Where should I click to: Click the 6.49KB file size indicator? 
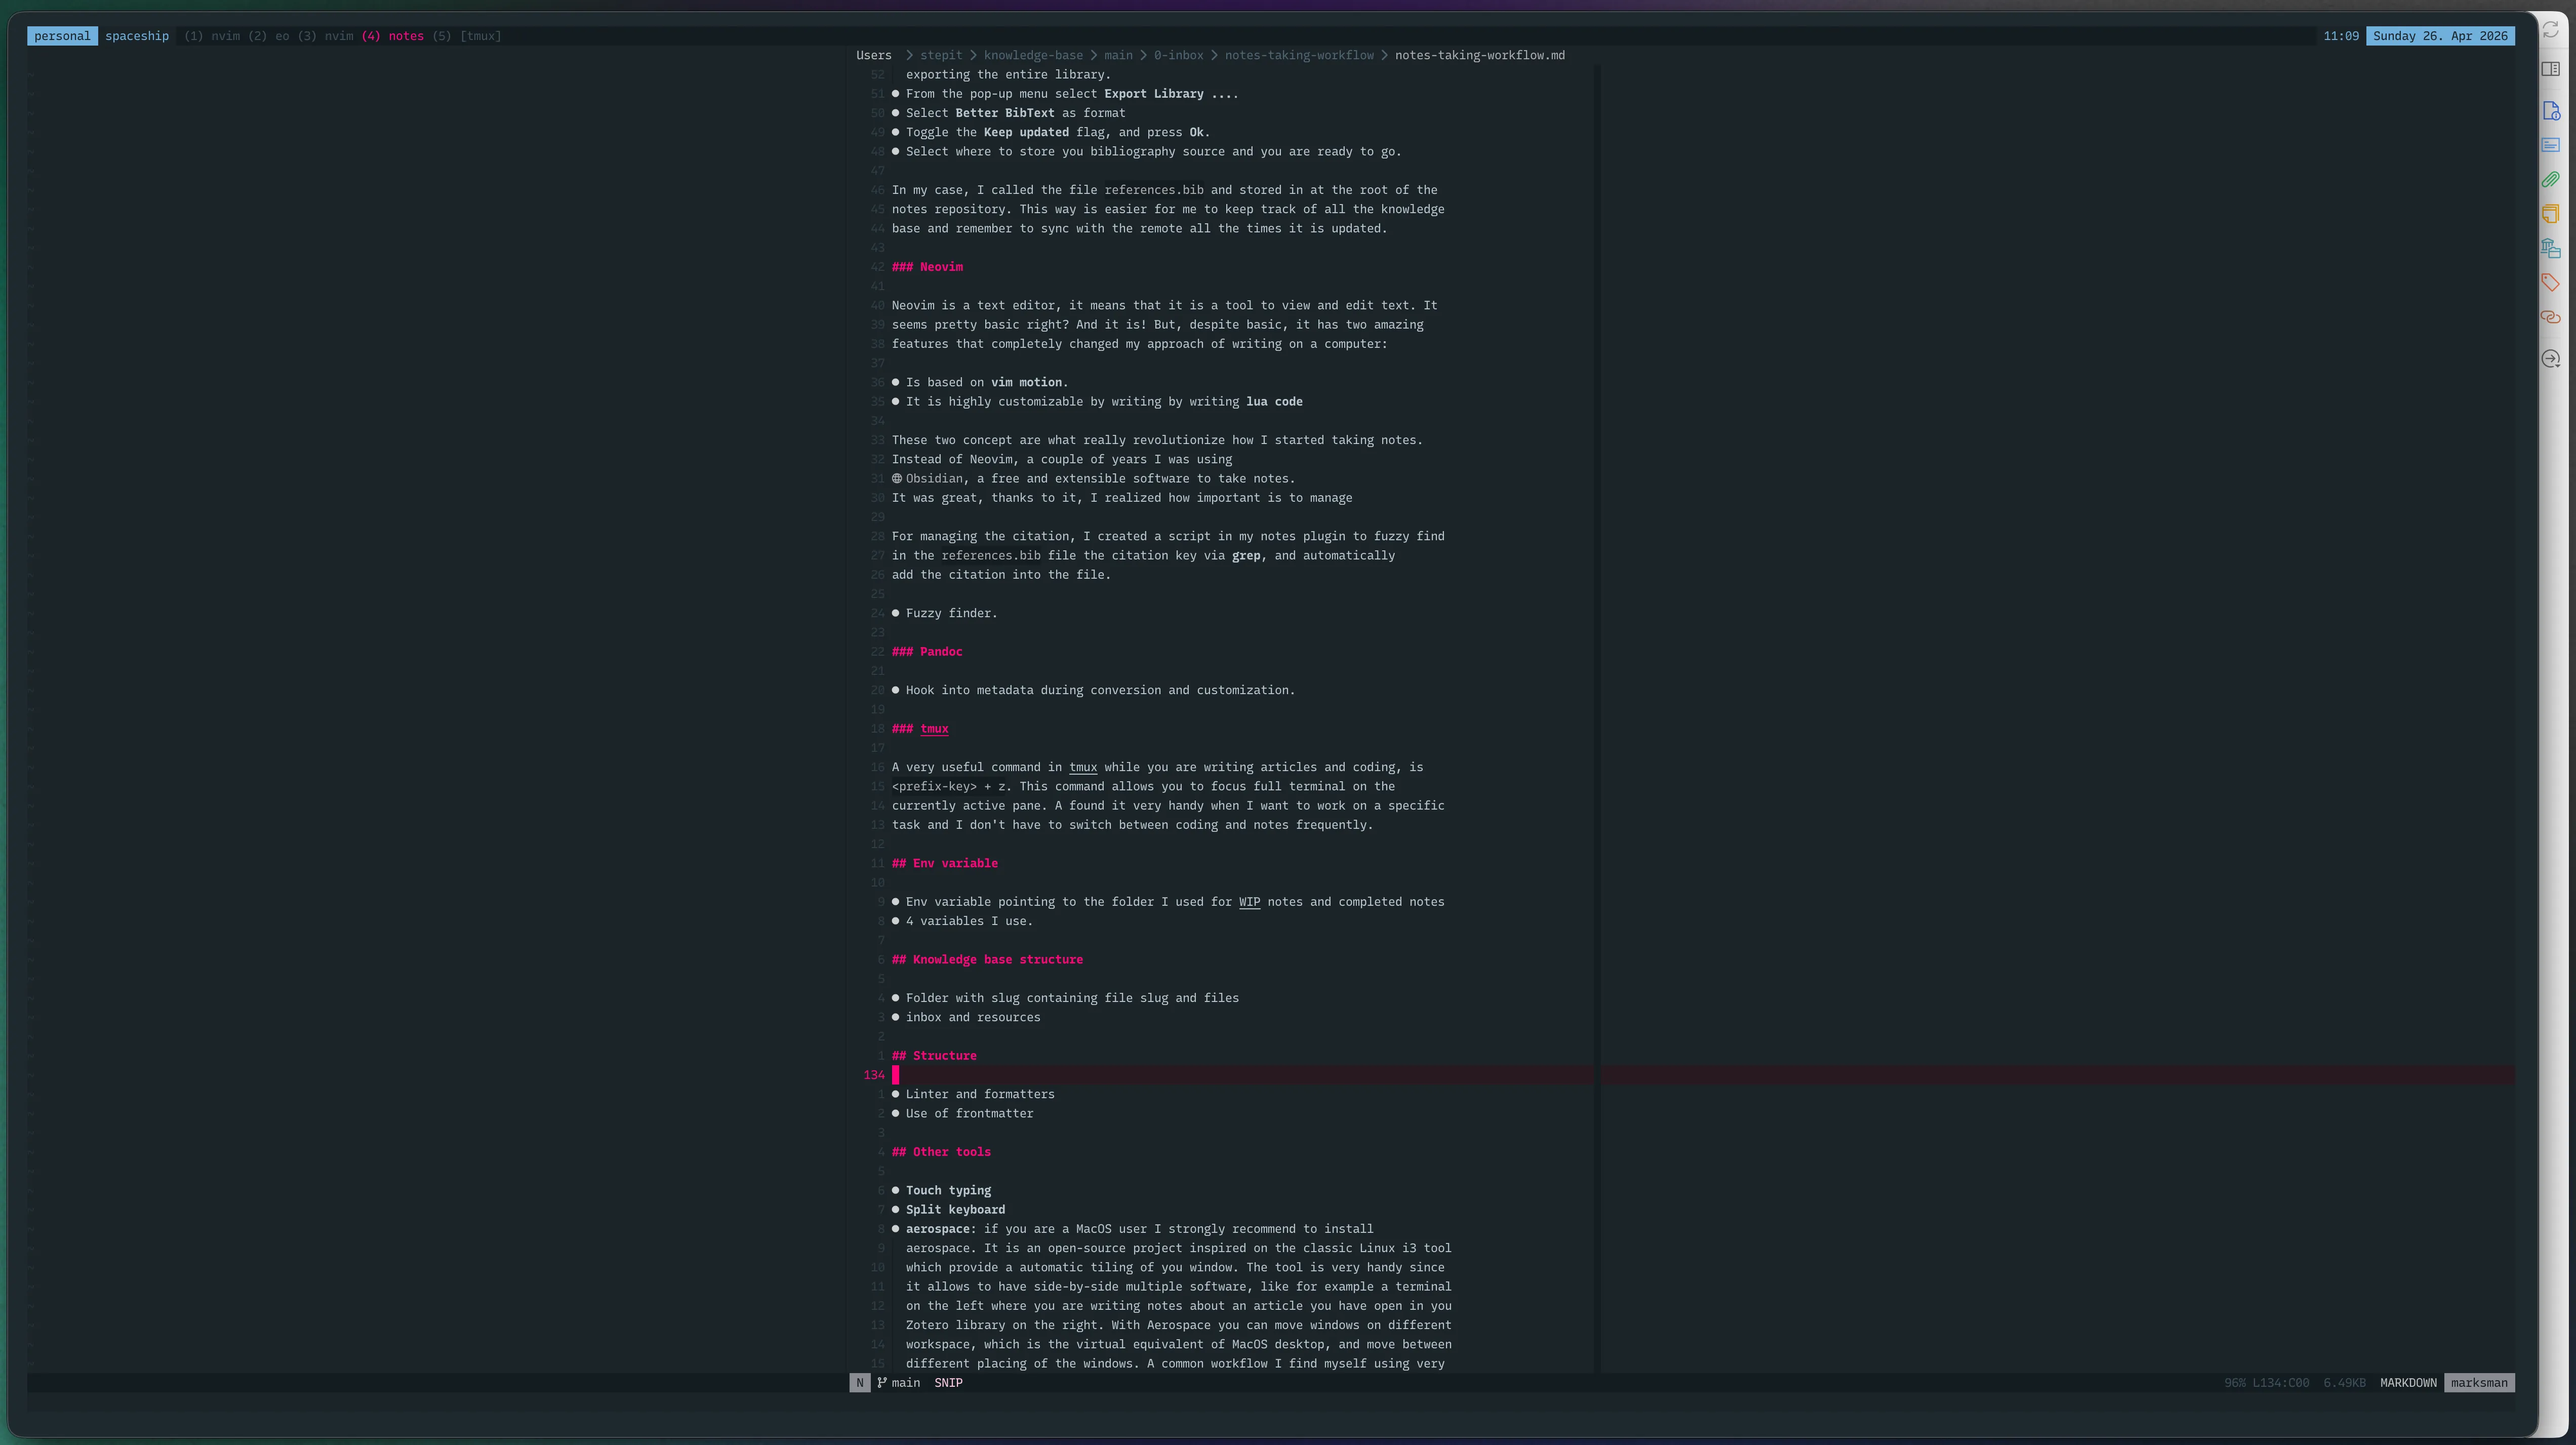2344,1383
